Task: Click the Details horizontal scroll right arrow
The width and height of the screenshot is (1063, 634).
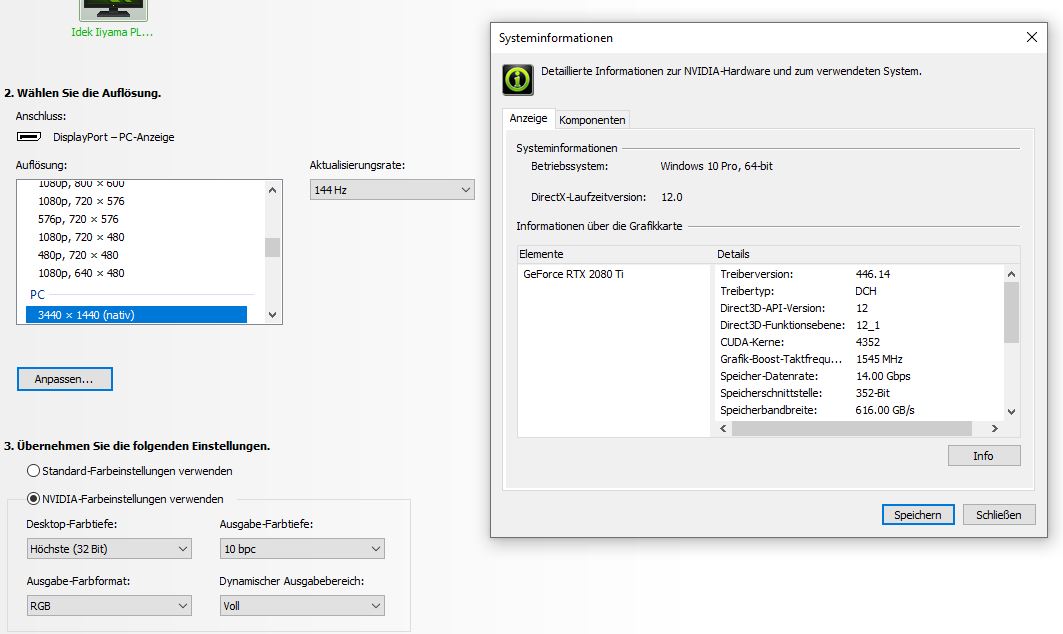Action: 995,429
